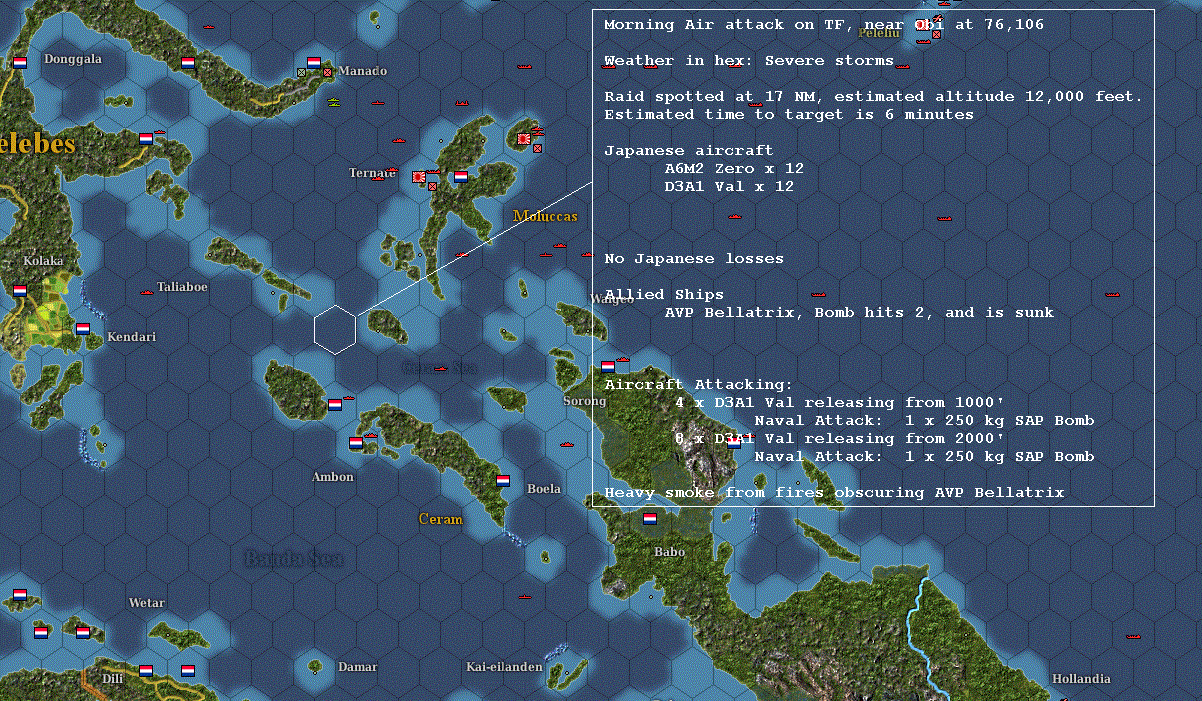
Task: Click the red marker below Ternate's Japanese flag
Action: click(x=432, y=186)
